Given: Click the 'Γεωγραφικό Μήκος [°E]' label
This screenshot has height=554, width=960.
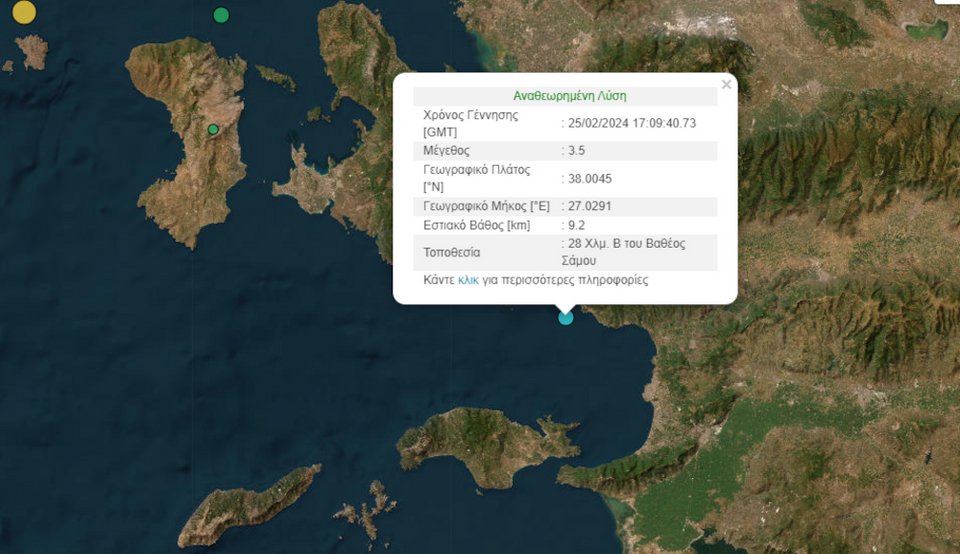Looking at the screenshot, I should [486, 206].
